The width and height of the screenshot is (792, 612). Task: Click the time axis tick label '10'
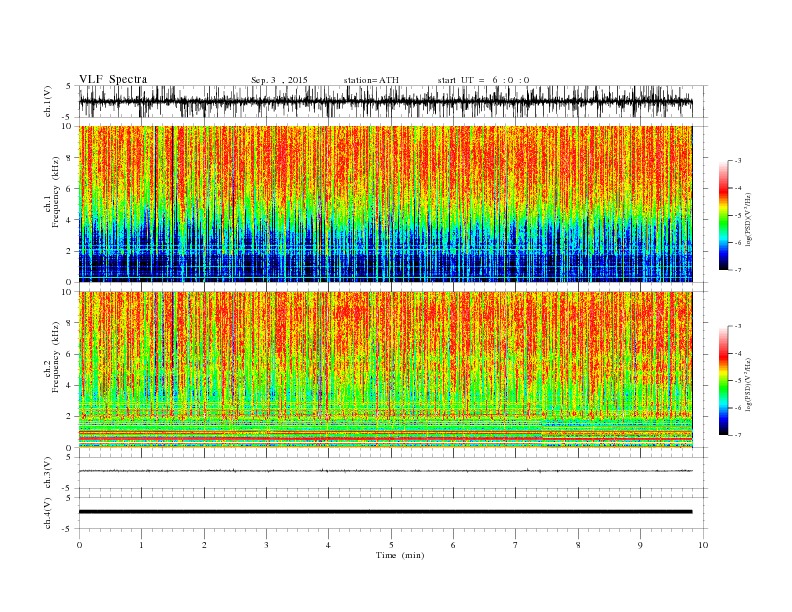(x=703, y=545)
